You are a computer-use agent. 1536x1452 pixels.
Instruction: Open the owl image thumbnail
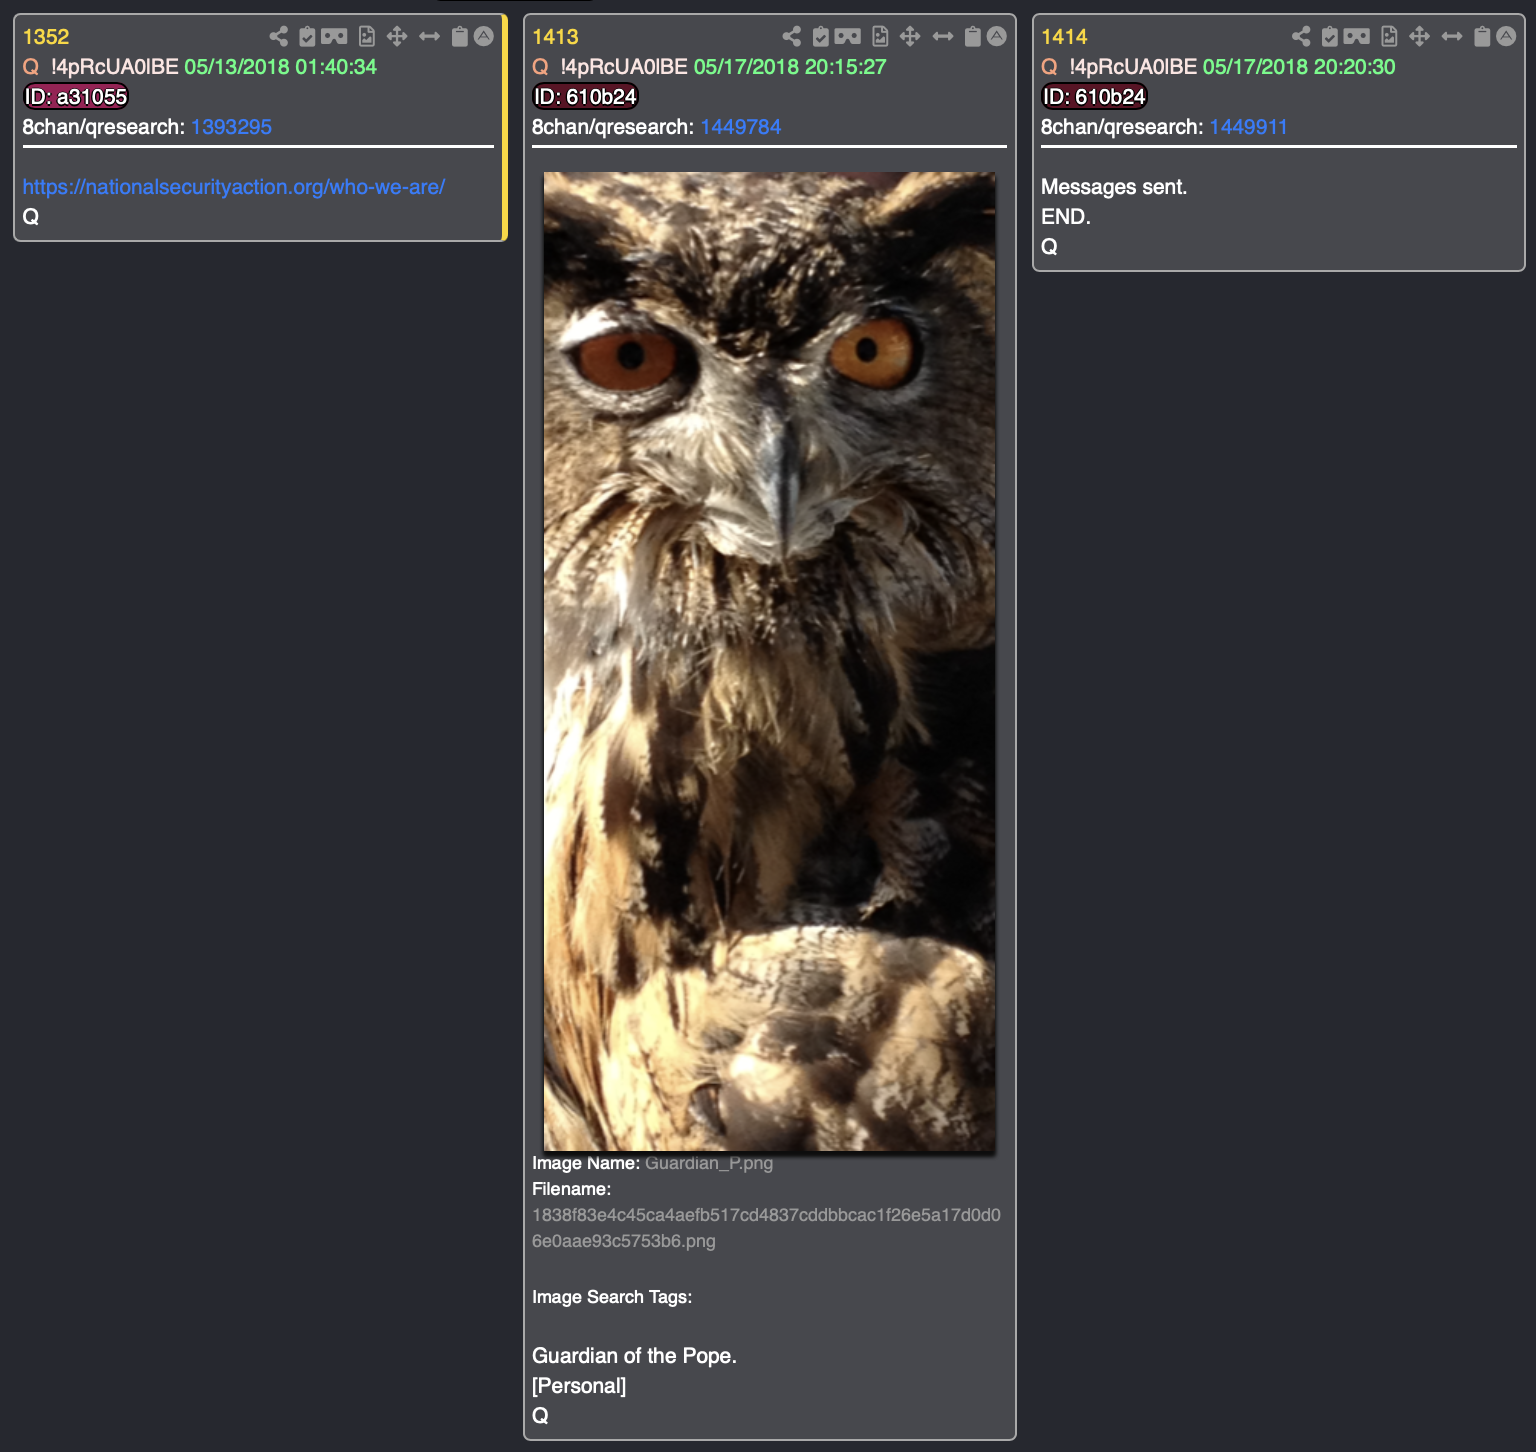coord(769,661)
